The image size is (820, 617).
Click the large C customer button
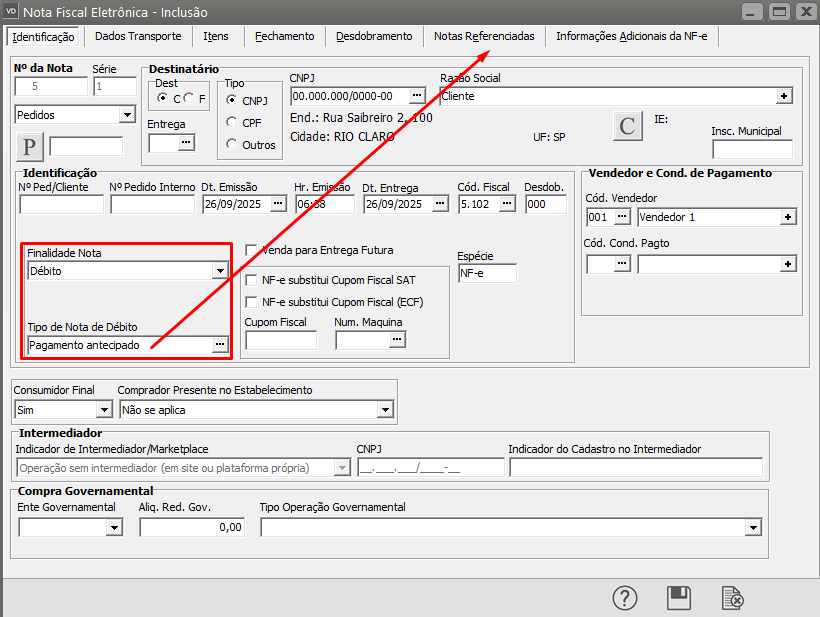click(627, 126)
